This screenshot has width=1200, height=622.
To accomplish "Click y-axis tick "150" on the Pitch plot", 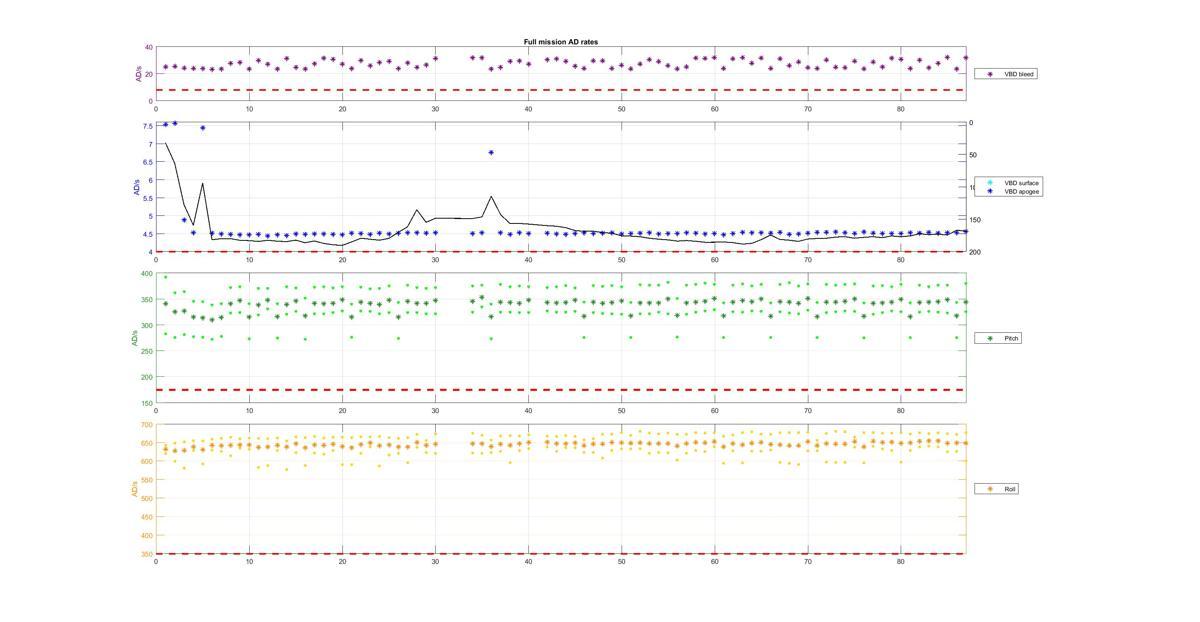I will [147, 403].
